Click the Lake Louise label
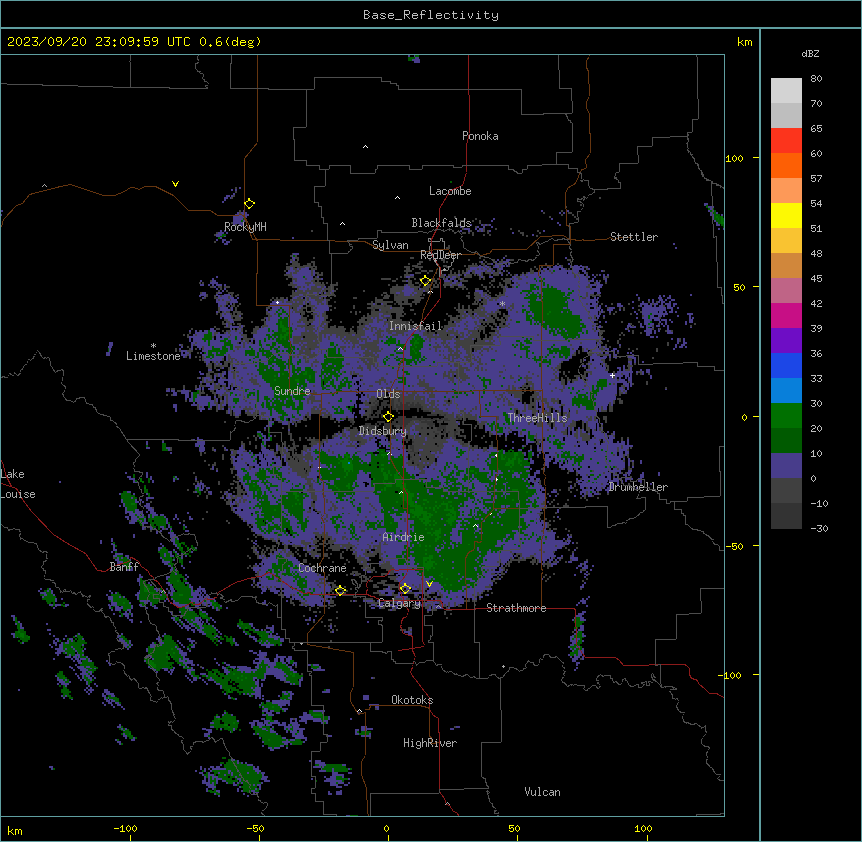The height and width of the screenshot is (842, 862). pos(18,484)
